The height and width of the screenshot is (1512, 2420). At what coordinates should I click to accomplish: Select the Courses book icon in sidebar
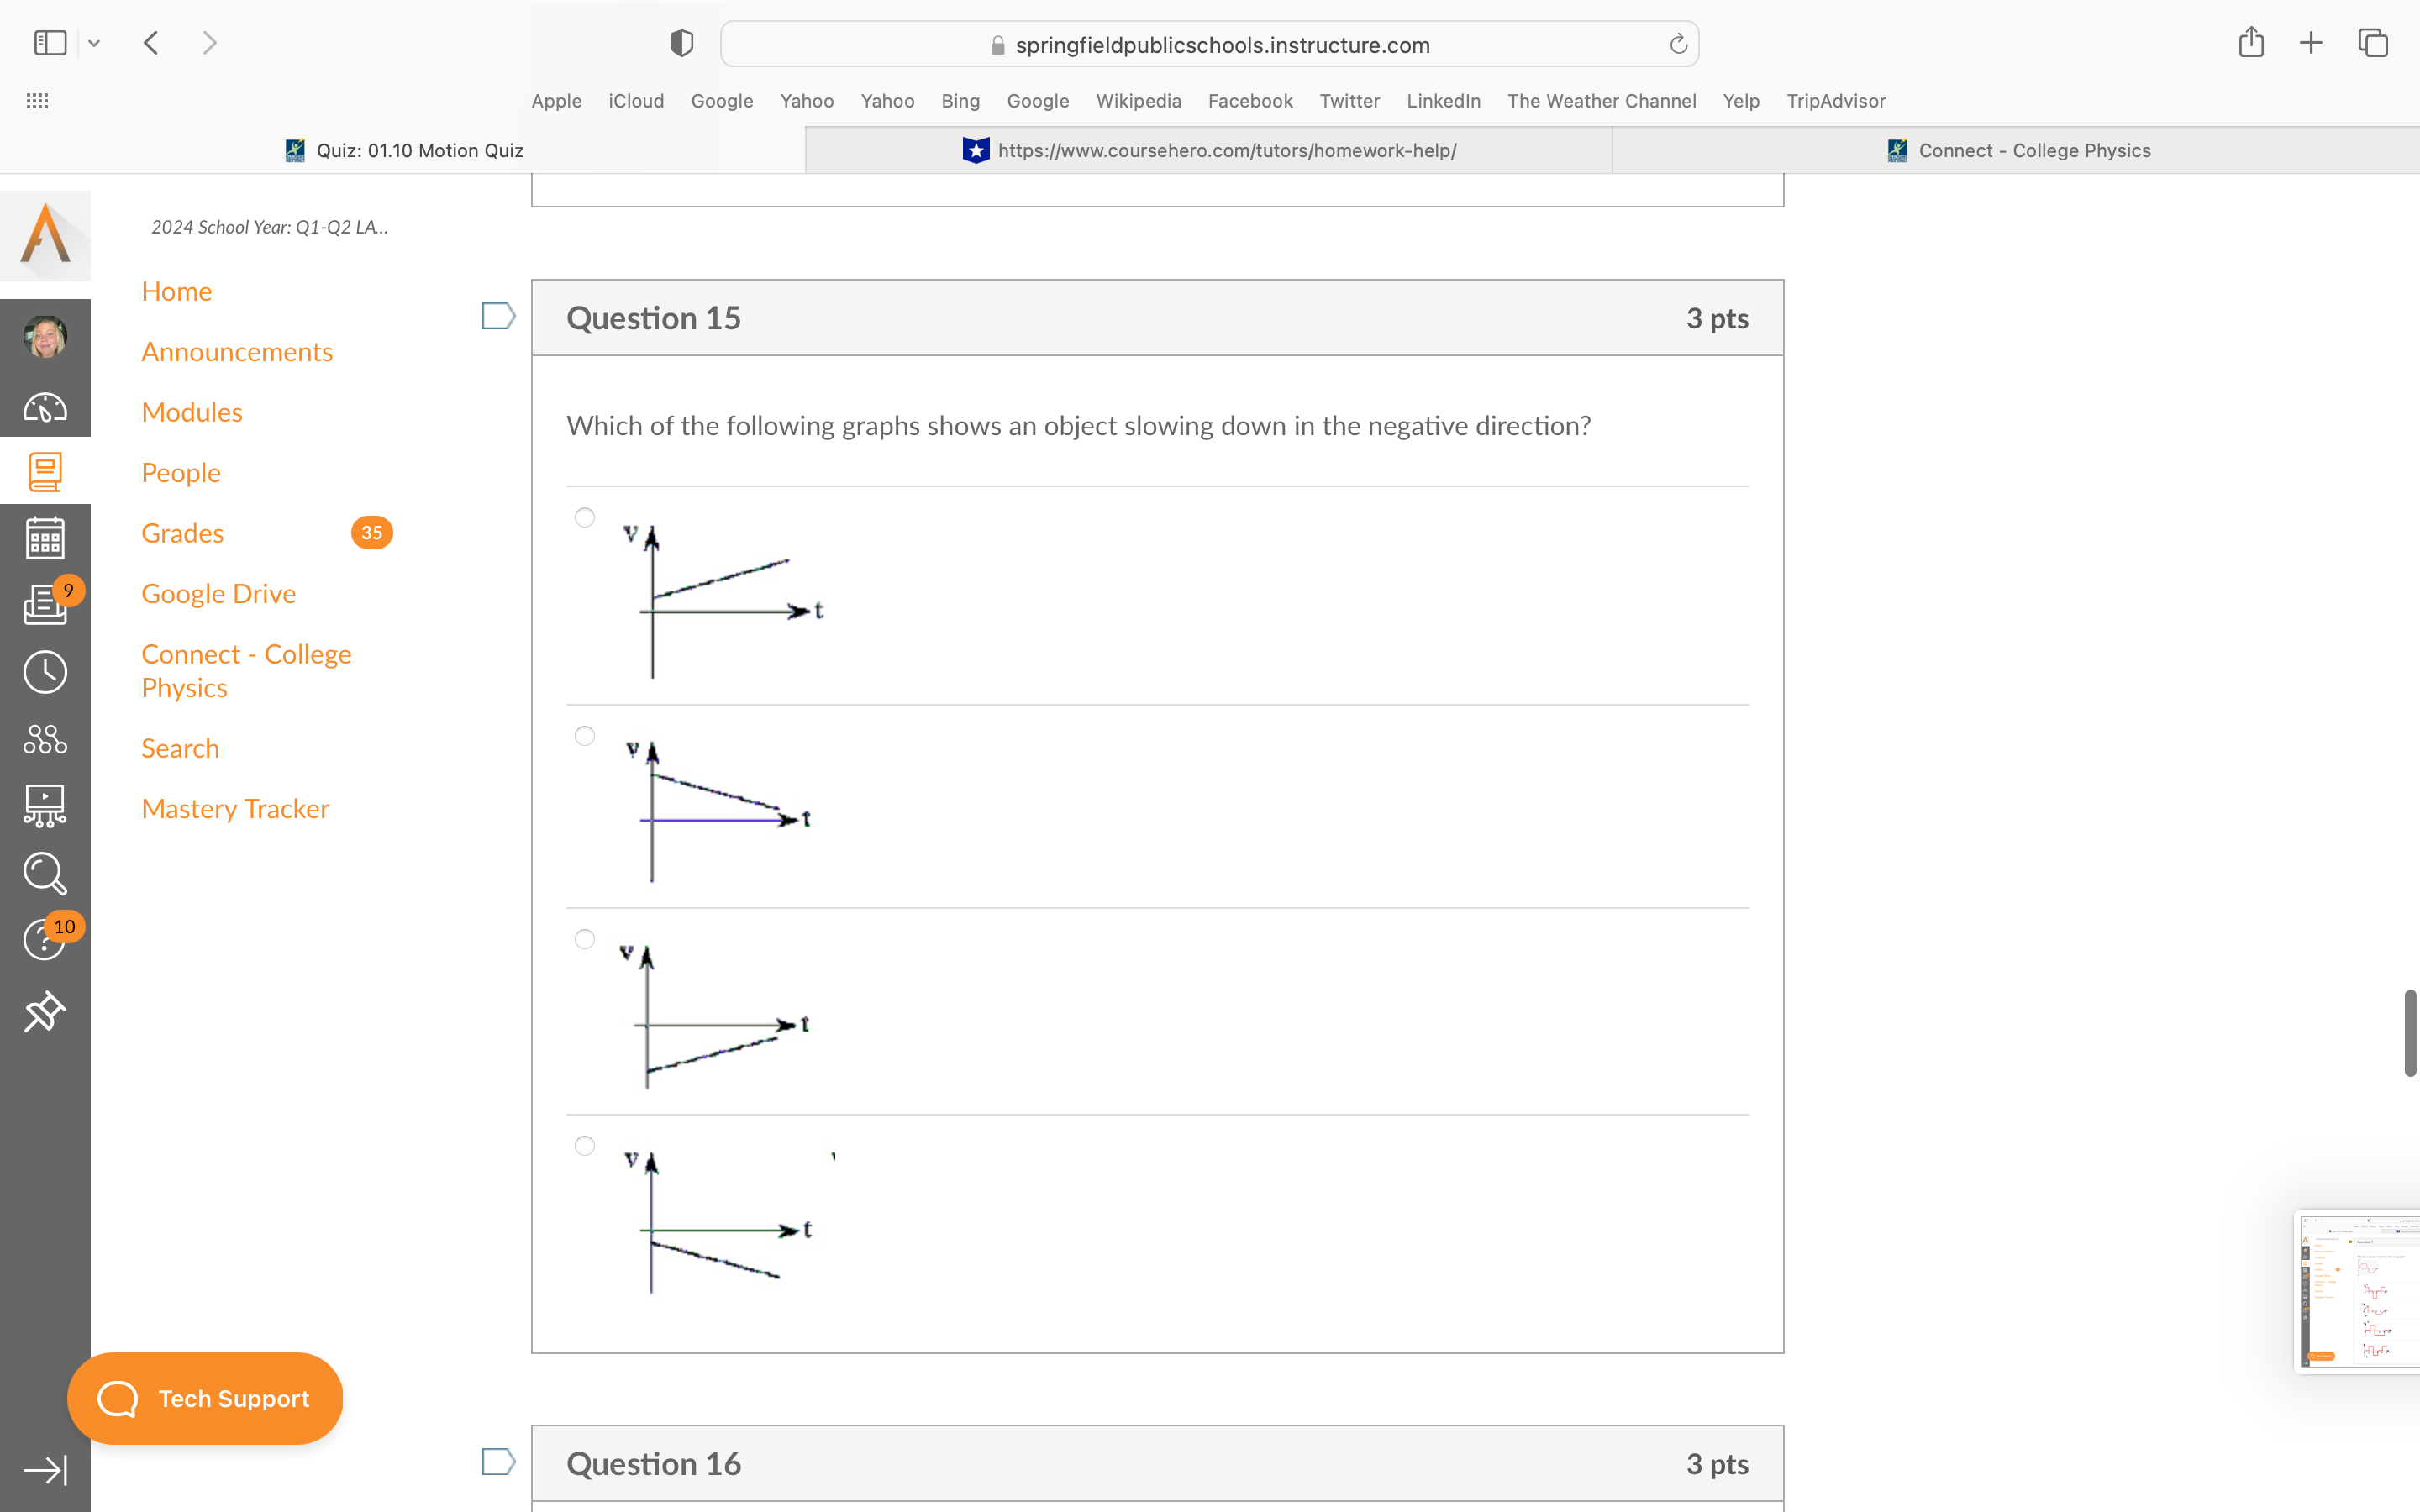click(x=45, y=471)
